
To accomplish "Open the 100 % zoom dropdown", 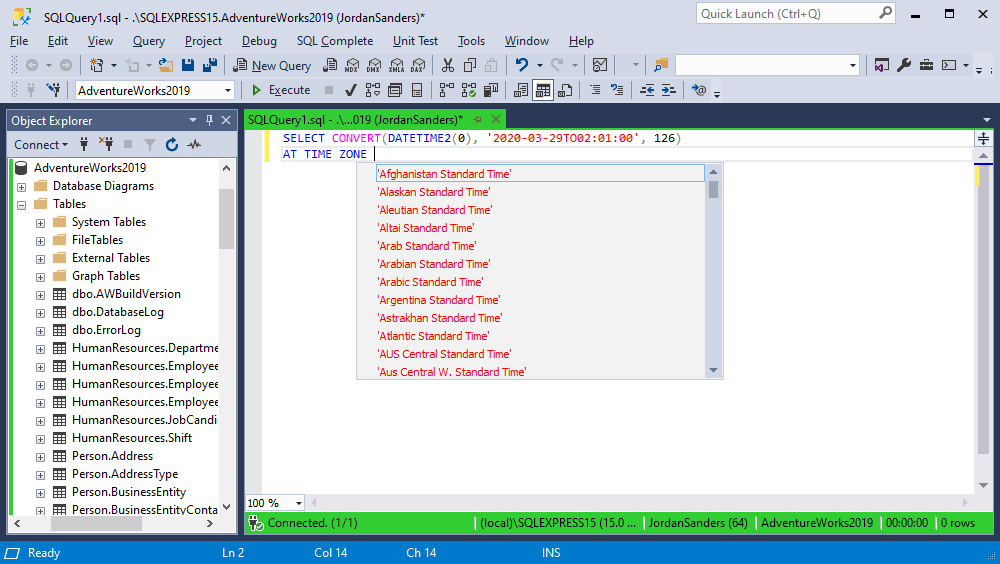I will 298,503.
